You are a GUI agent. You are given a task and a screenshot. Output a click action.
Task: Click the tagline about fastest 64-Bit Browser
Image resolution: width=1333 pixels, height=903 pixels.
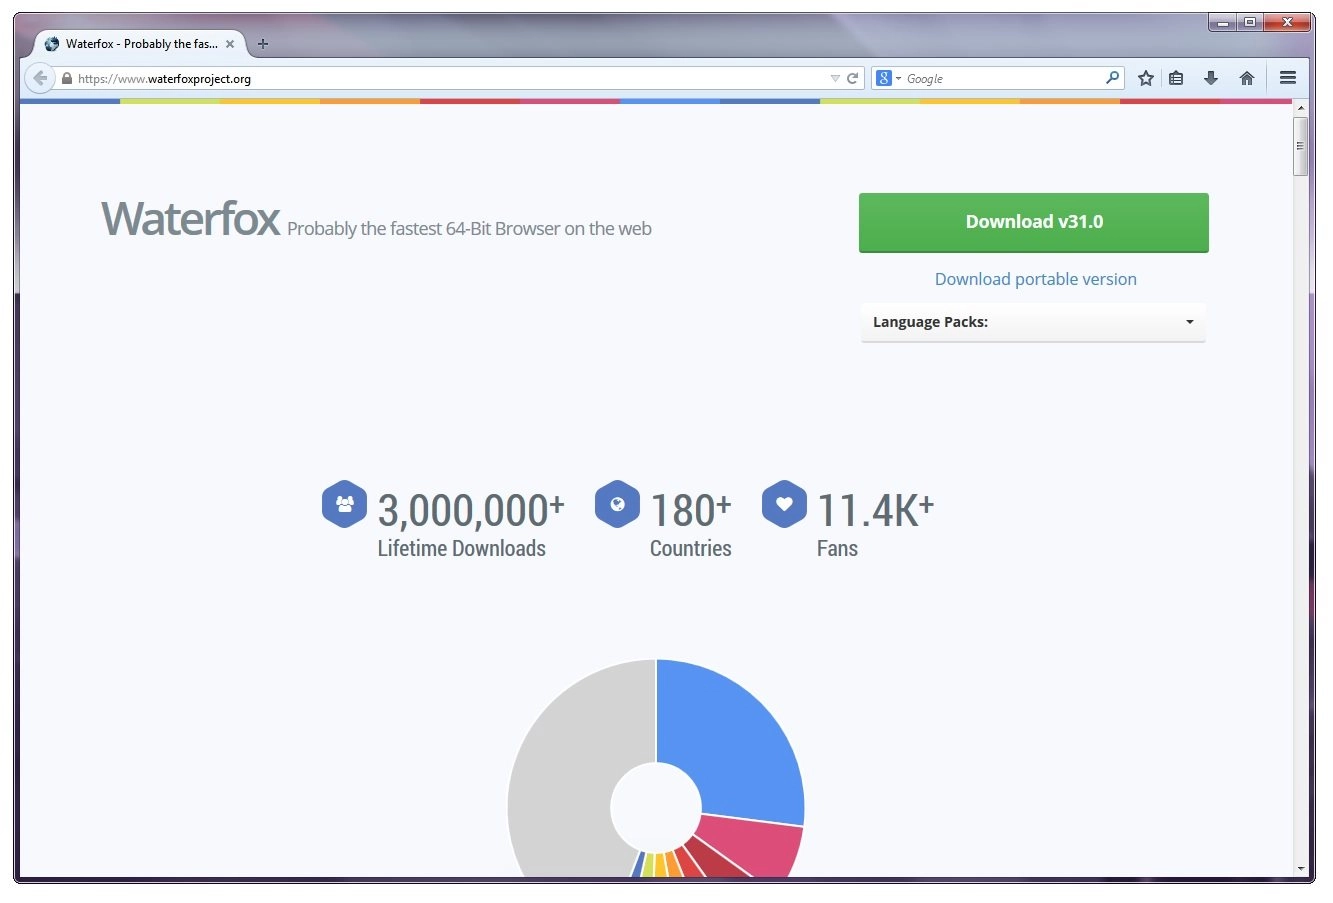469,229
